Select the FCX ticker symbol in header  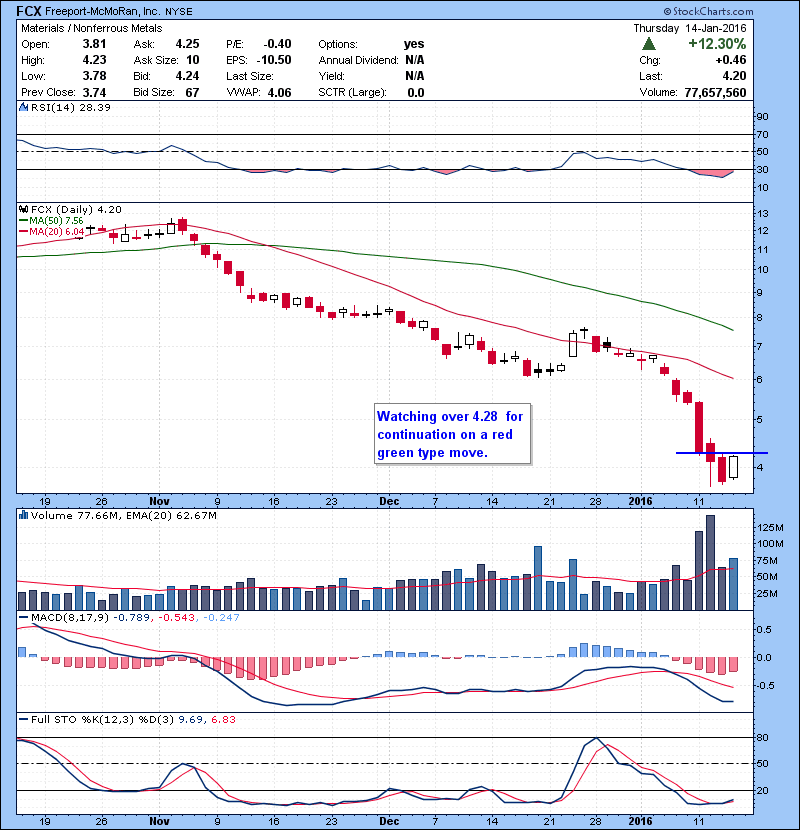[x=29, y=11]
